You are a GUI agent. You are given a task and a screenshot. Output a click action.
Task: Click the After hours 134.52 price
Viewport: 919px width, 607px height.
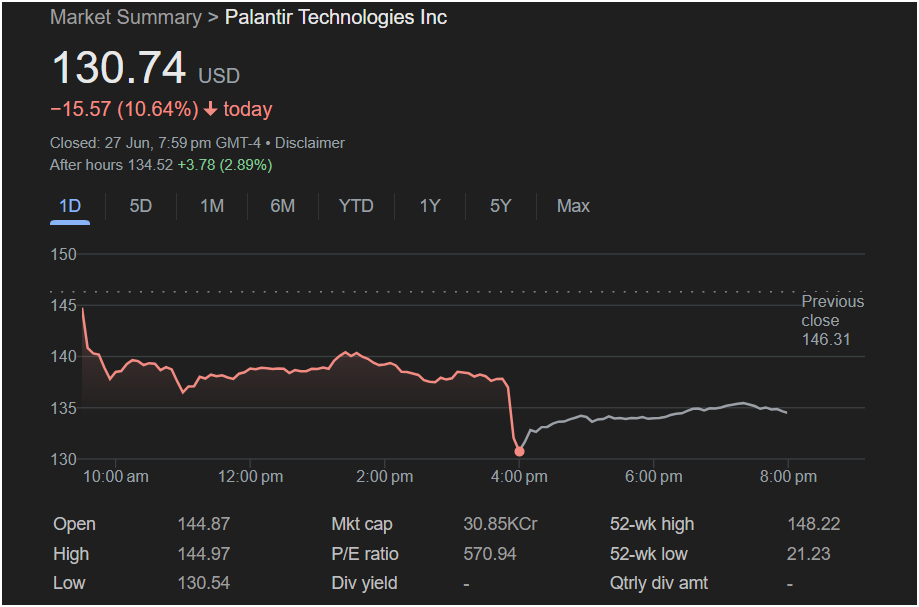(111, 165)
